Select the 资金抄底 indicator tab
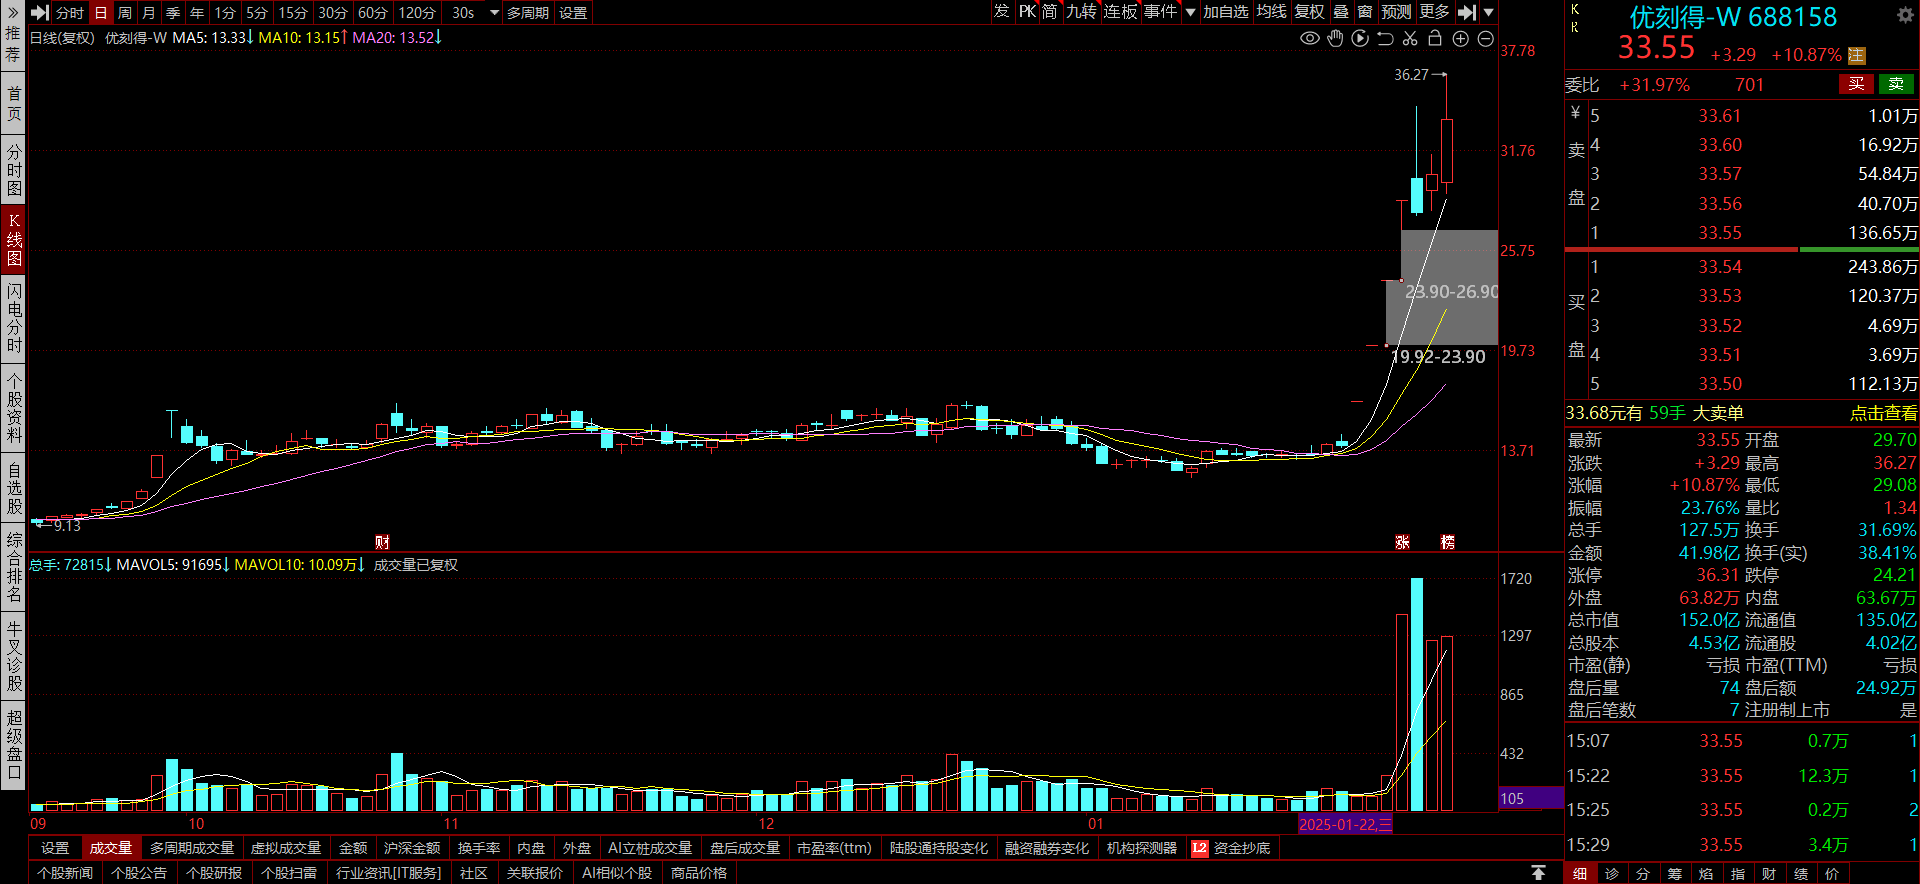The height and width of the screenshot is (884, 1920). pyautogui.click(x=1242, y=848)
